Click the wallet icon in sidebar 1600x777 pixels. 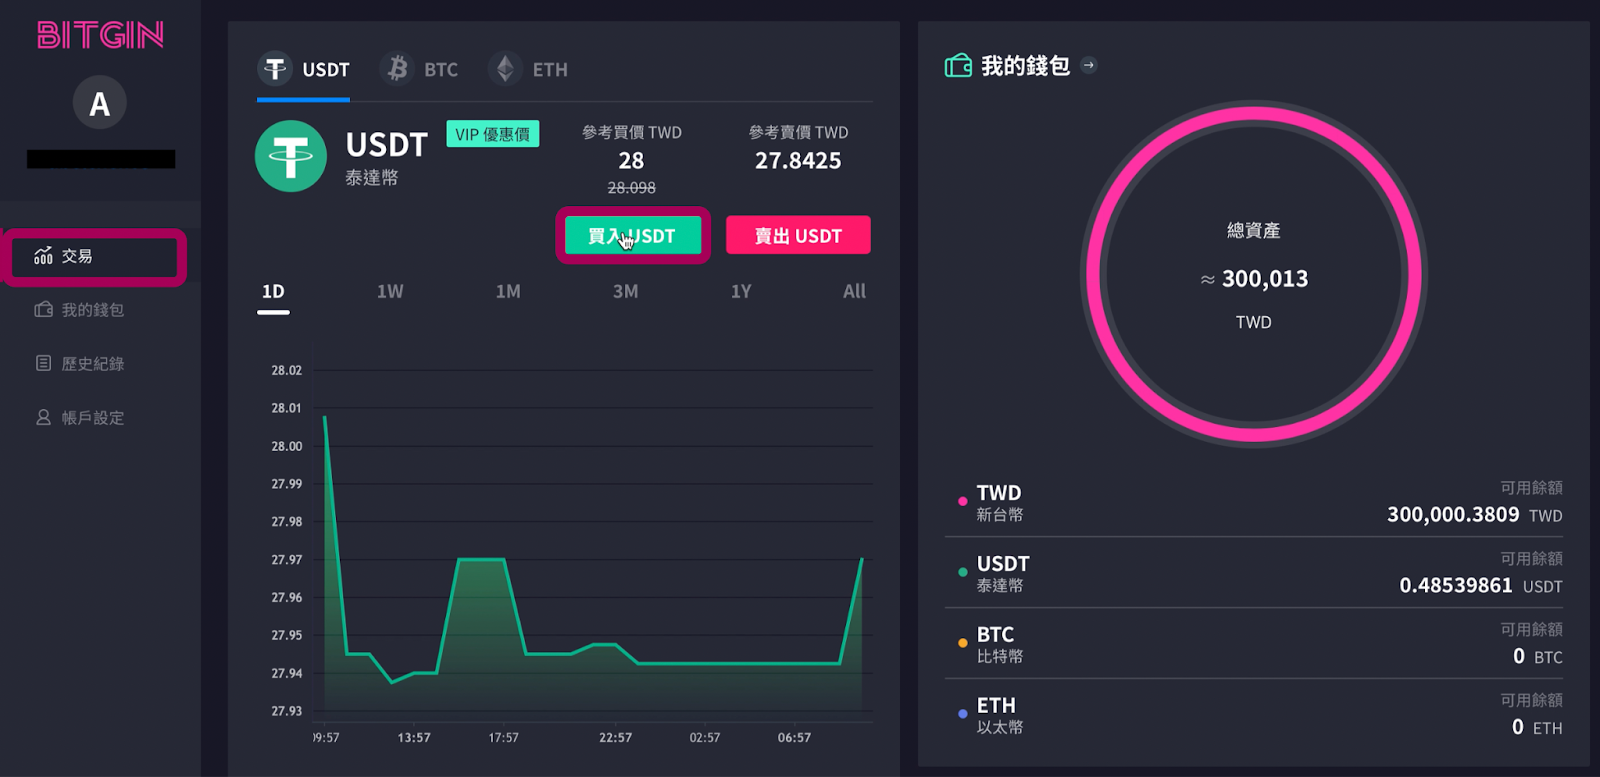tap(43, 310)
